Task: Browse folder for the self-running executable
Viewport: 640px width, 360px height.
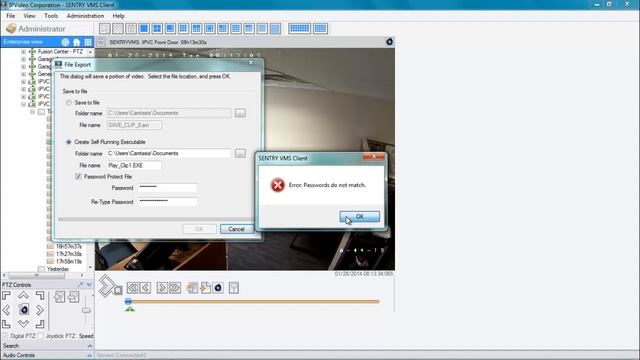Action: (x=240, y=153)
